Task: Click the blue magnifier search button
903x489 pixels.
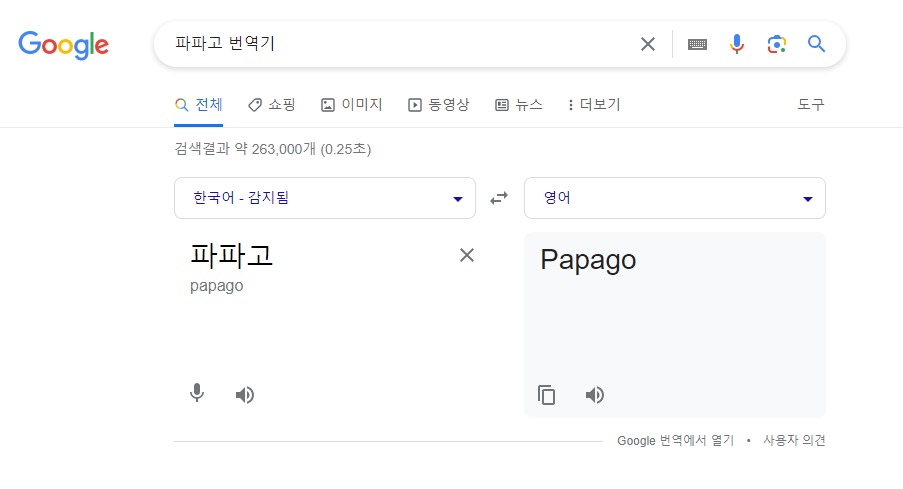Action: coord(816,44)
